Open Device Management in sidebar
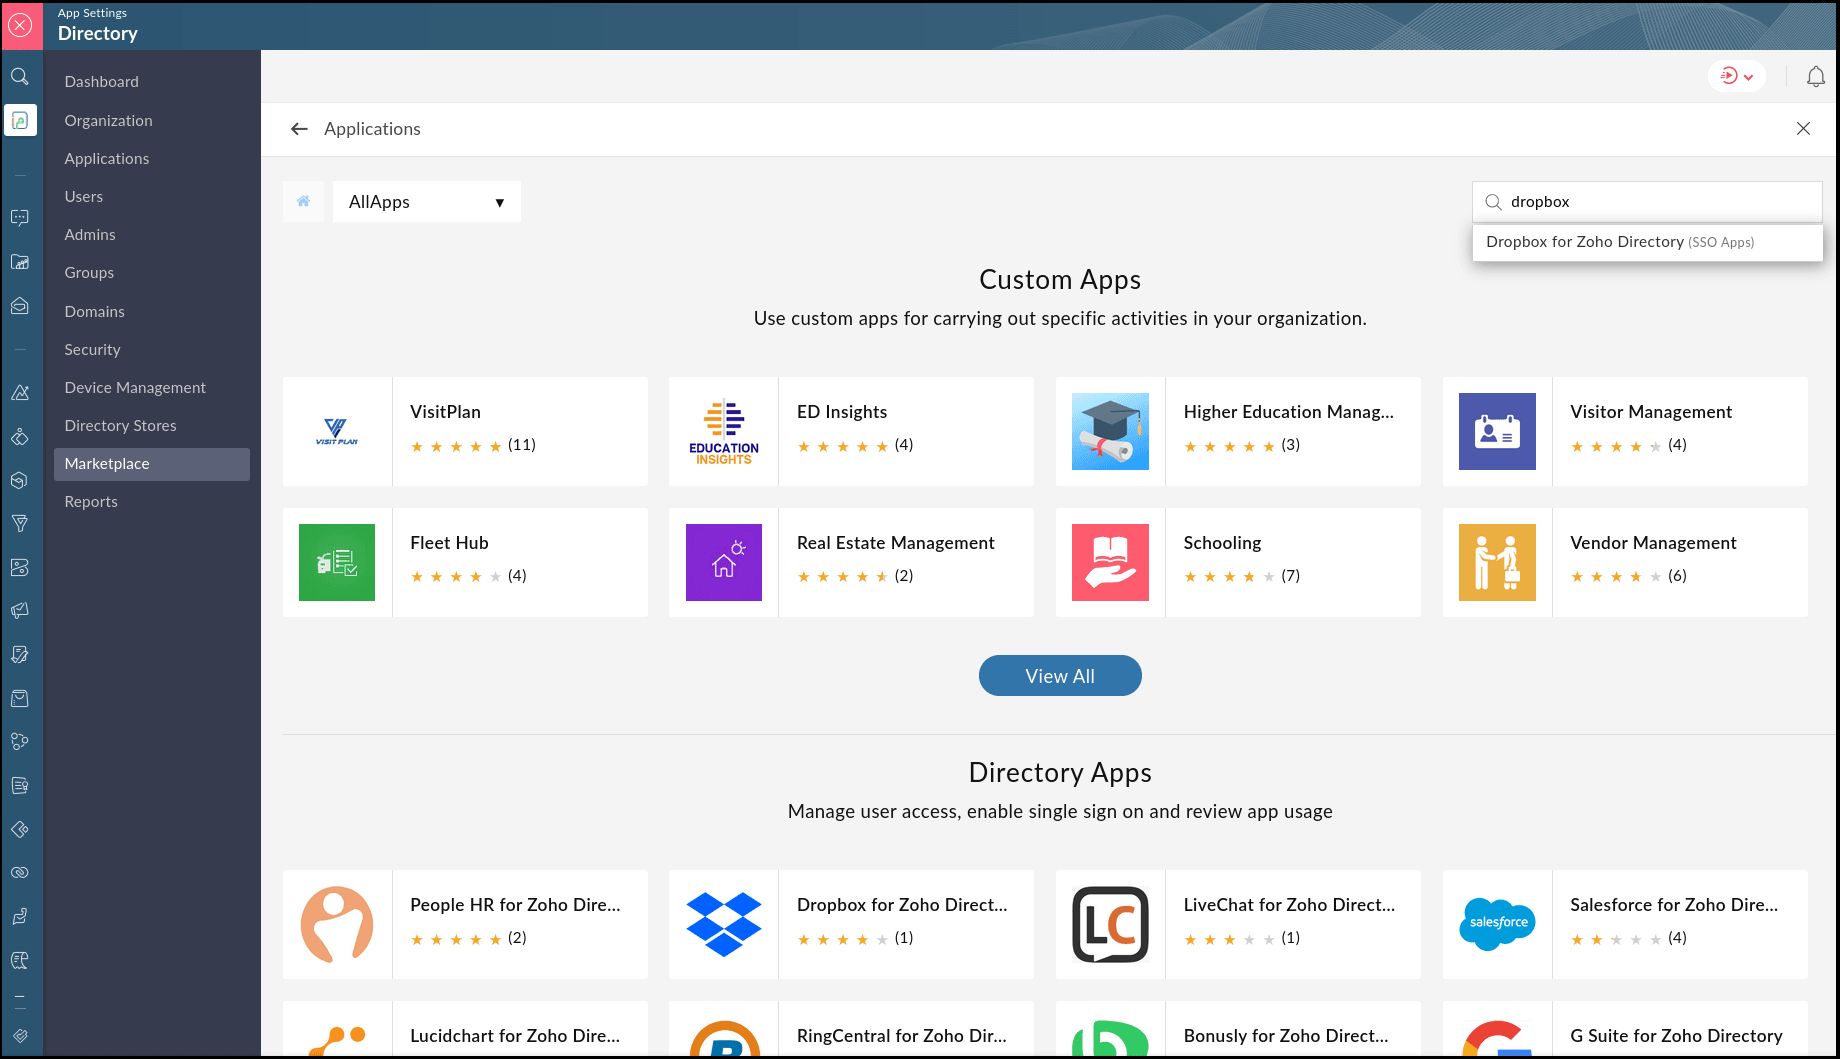The height and width of the screenshot is (1059, 1840). (x=135, y=388)
